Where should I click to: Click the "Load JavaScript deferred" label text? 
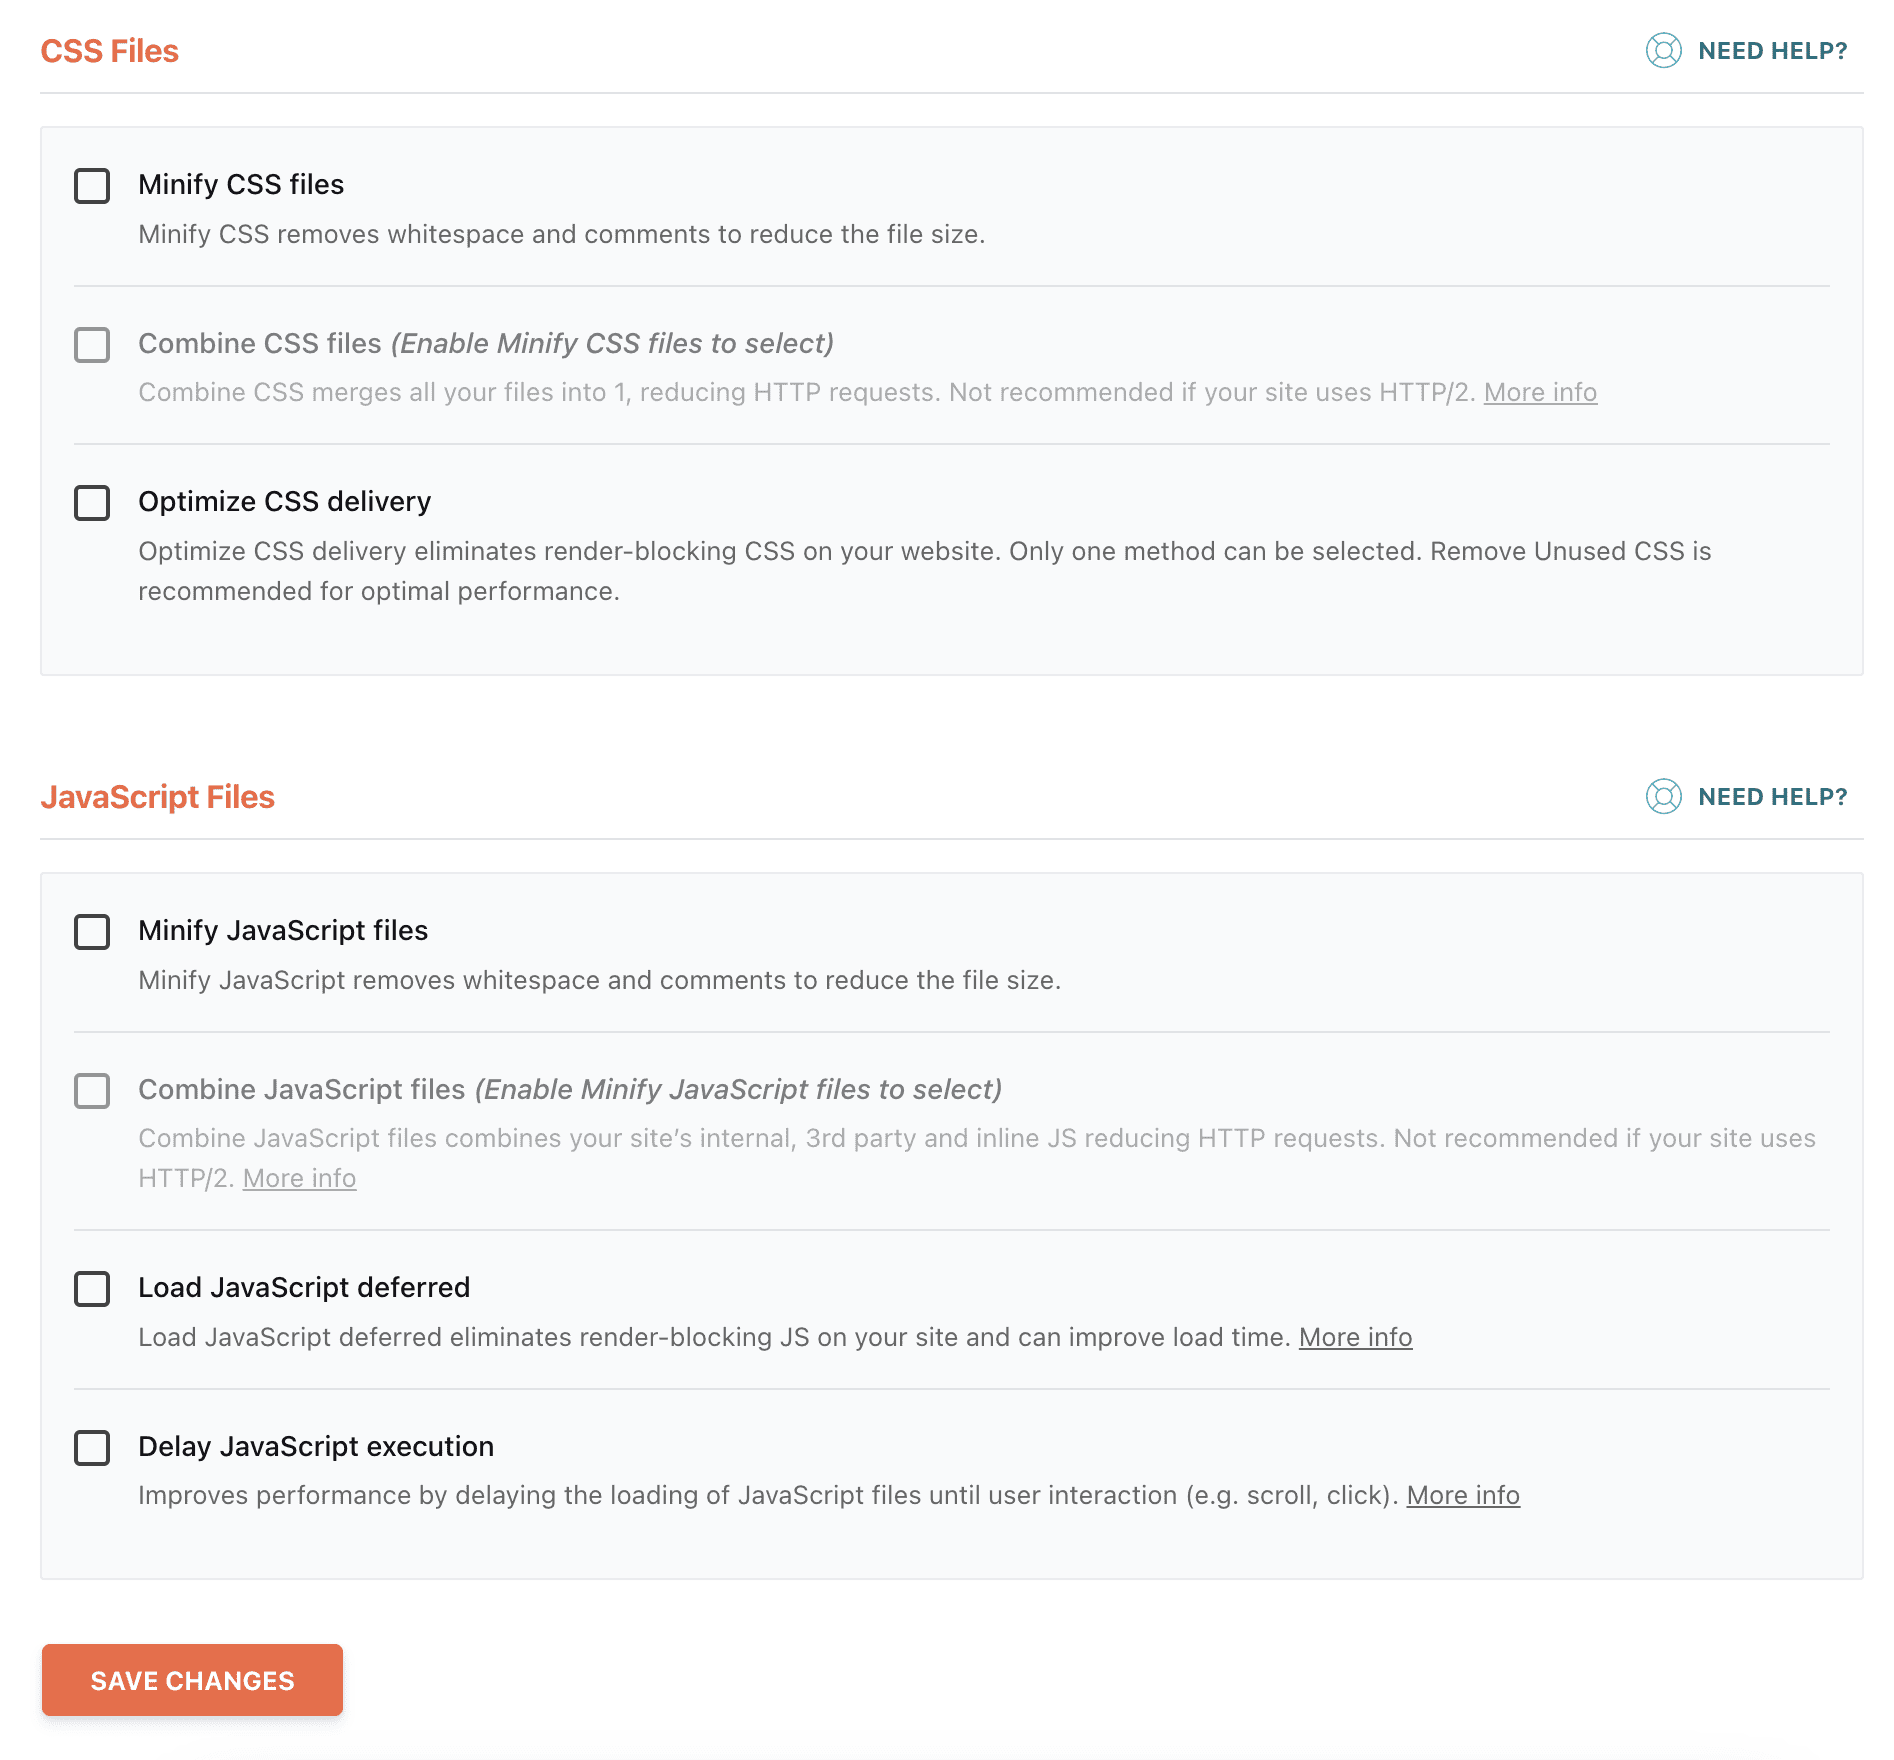304,1287
